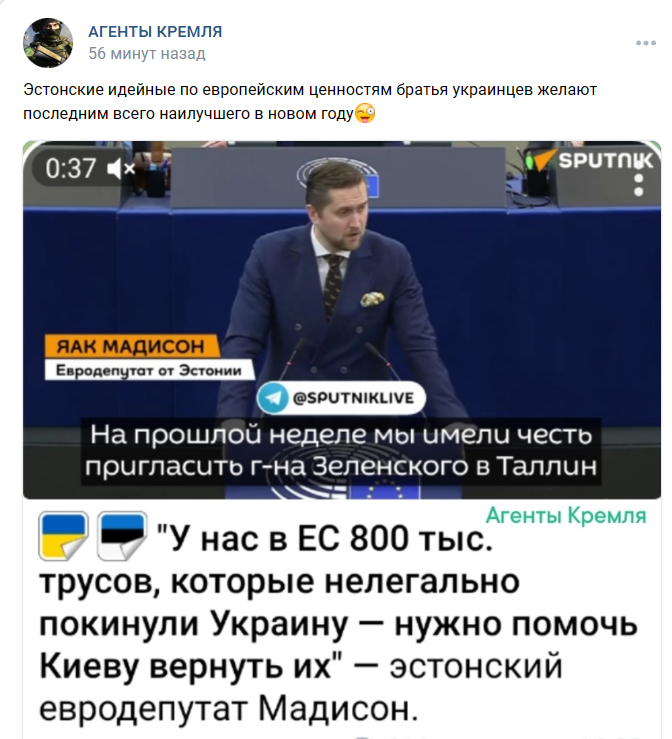
Task: Click the @SPUTNIKLIVE handle text
Action: (353, 398)
